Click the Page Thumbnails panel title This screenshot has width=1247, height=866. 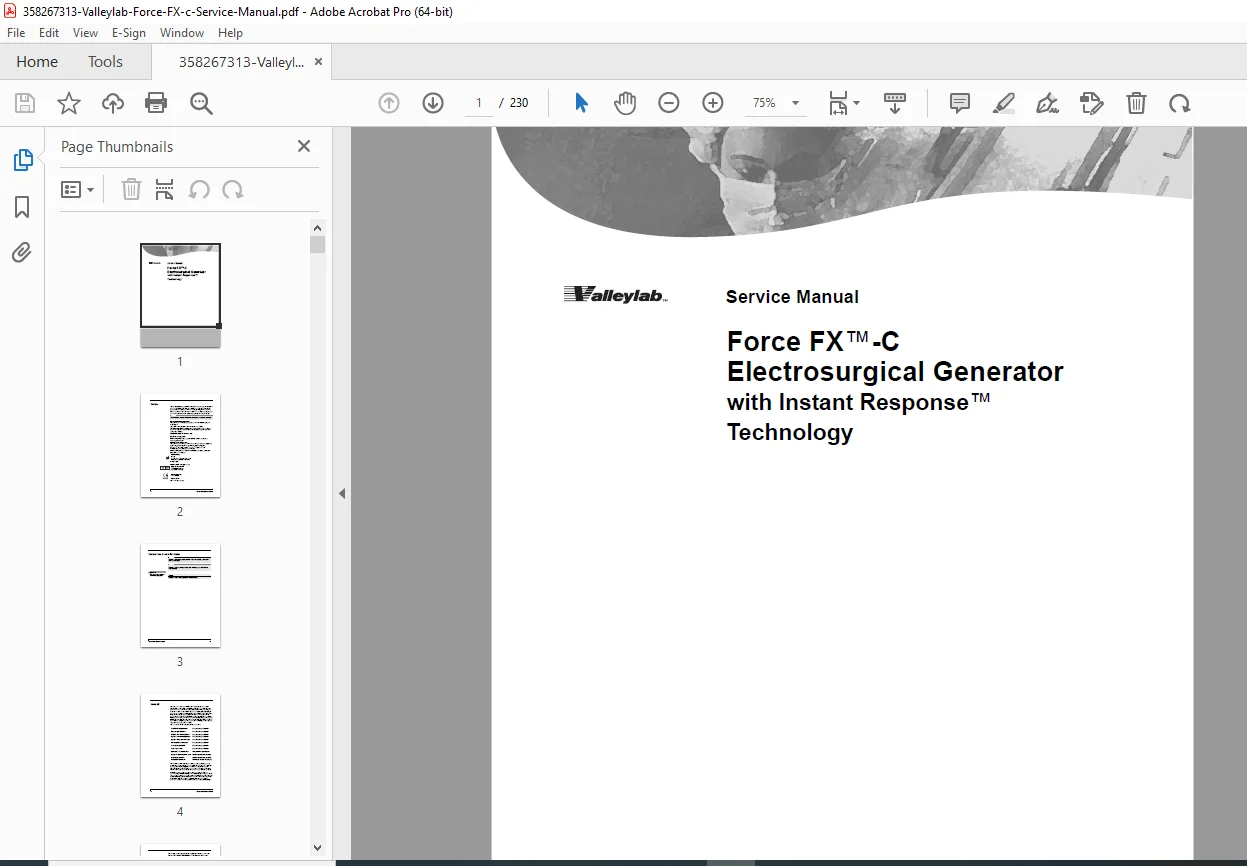(x=117, y=146)
